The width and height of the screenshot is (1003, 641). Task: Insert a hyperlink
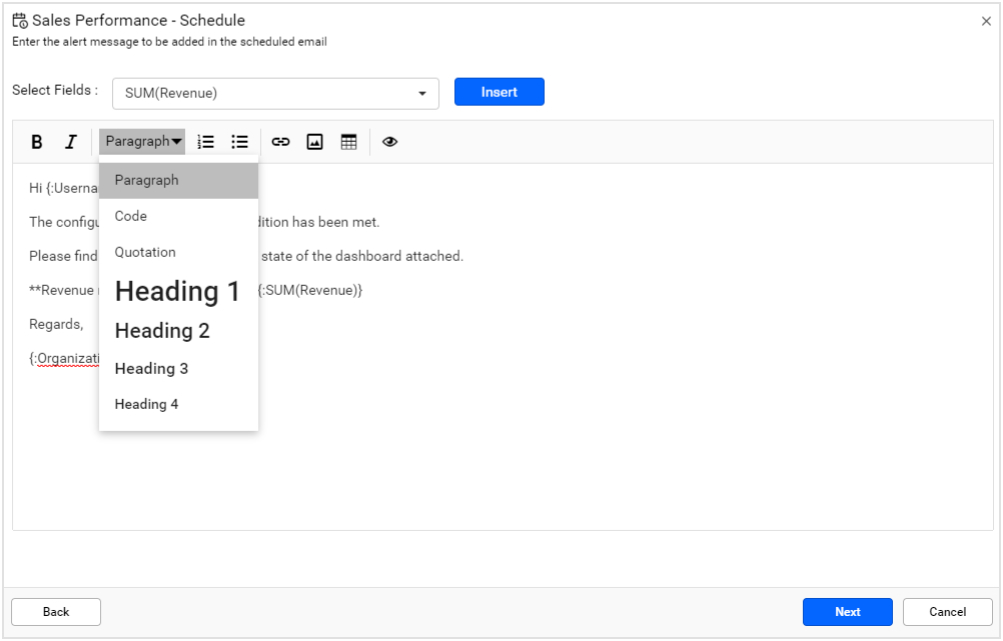280,141
